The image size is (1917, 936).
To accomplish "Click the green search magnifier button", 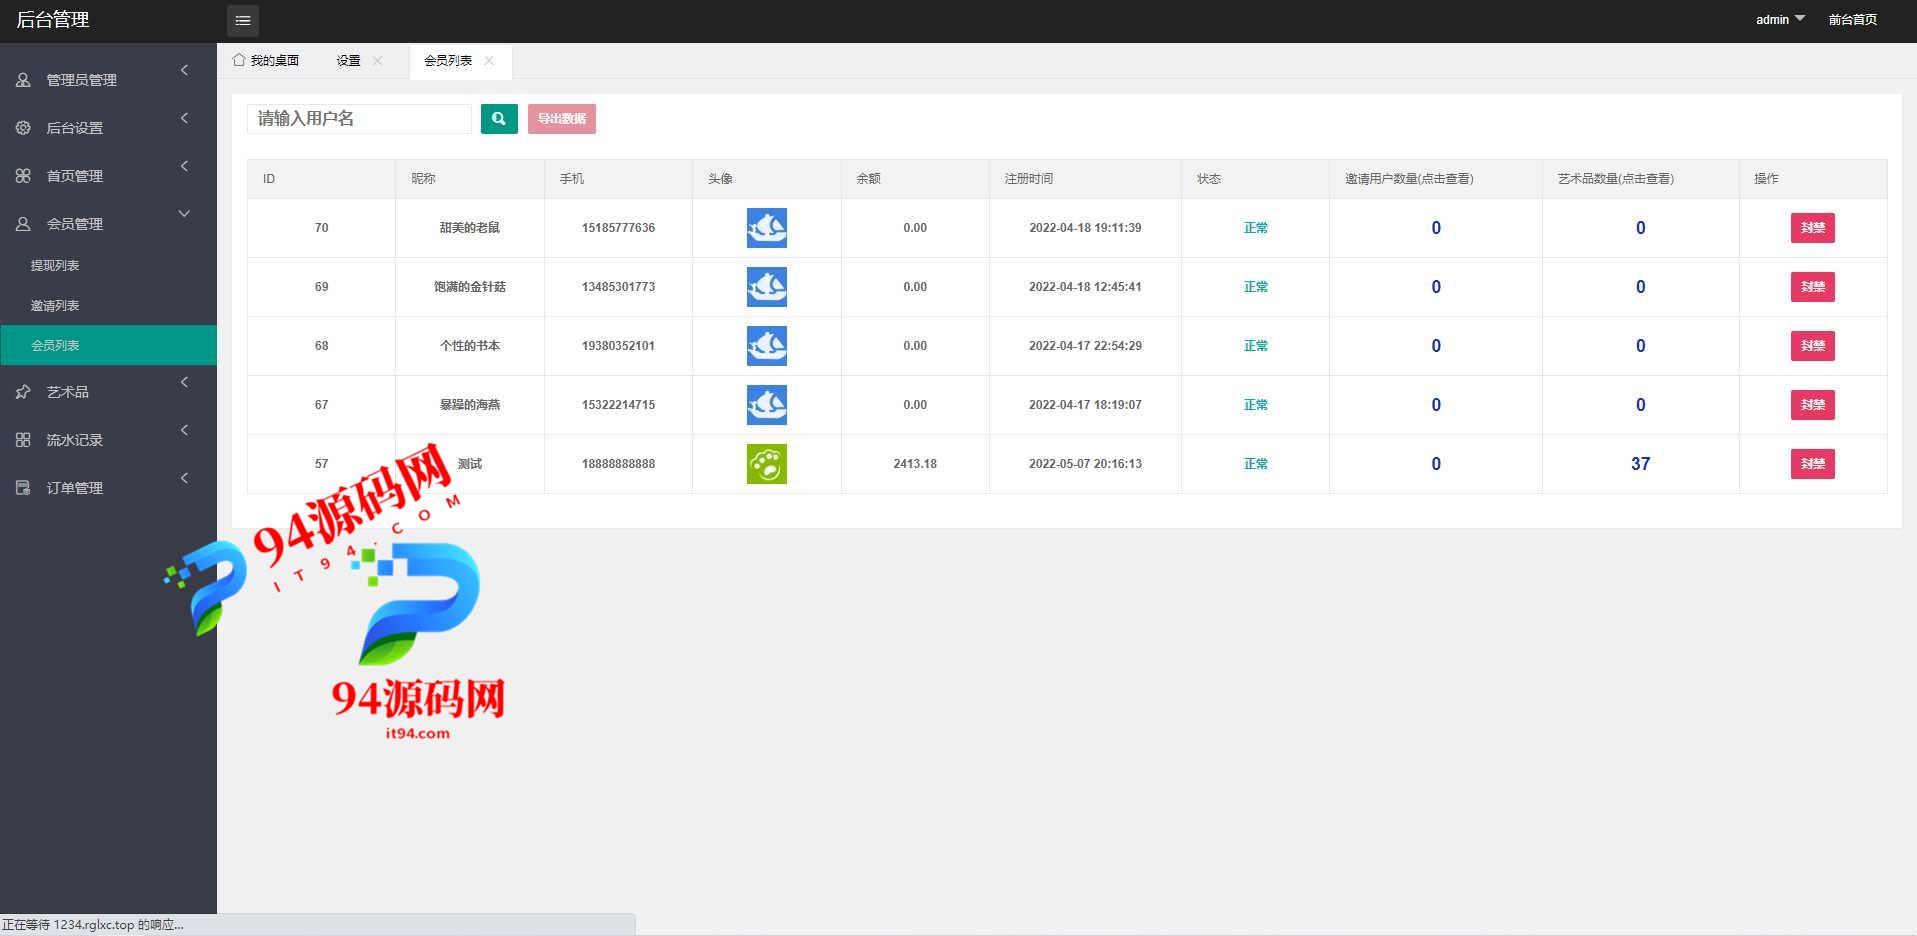I will pyautogui.click(x=499, y=119).
